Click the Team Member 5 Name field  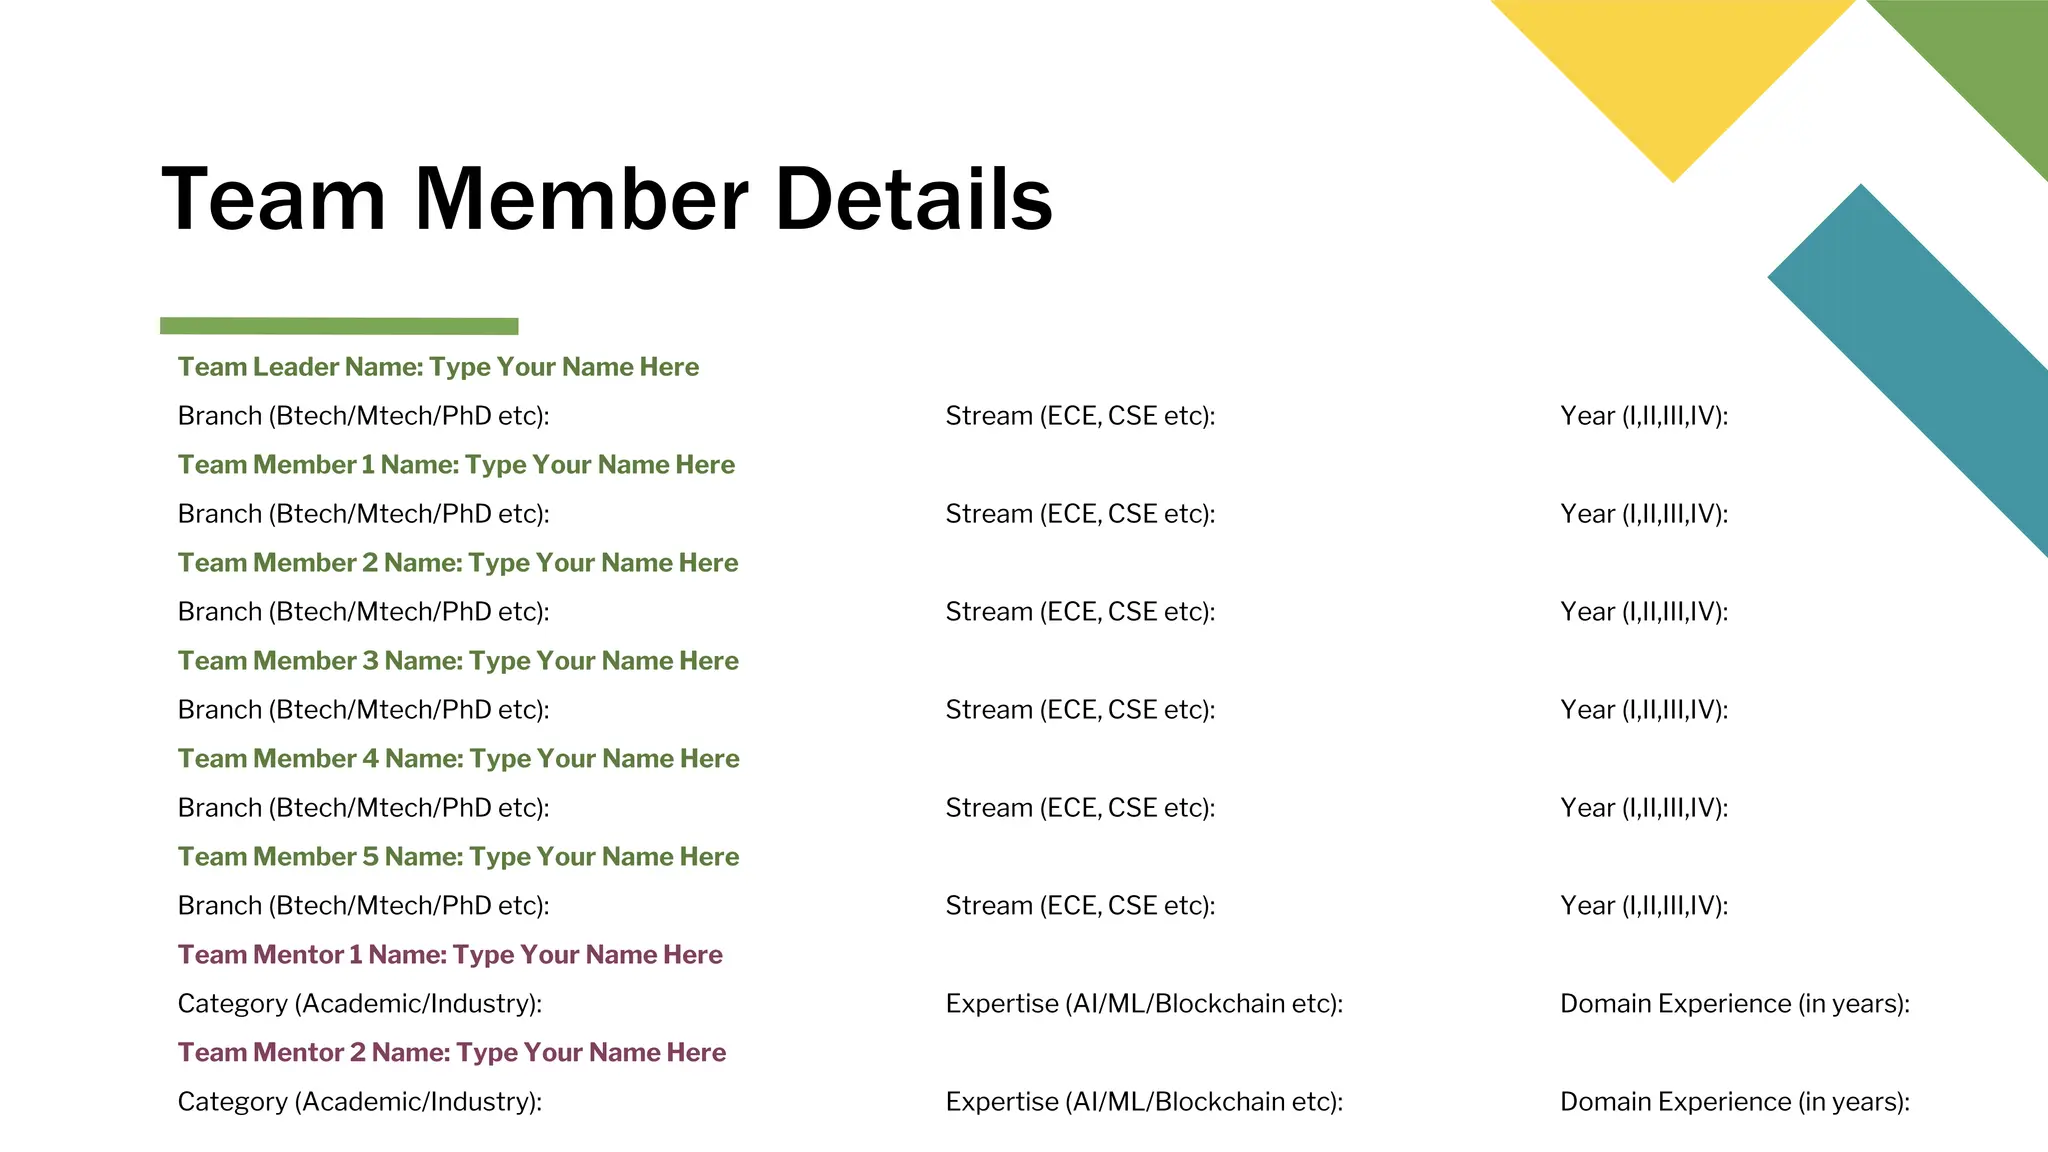click(x=458, y=857)
